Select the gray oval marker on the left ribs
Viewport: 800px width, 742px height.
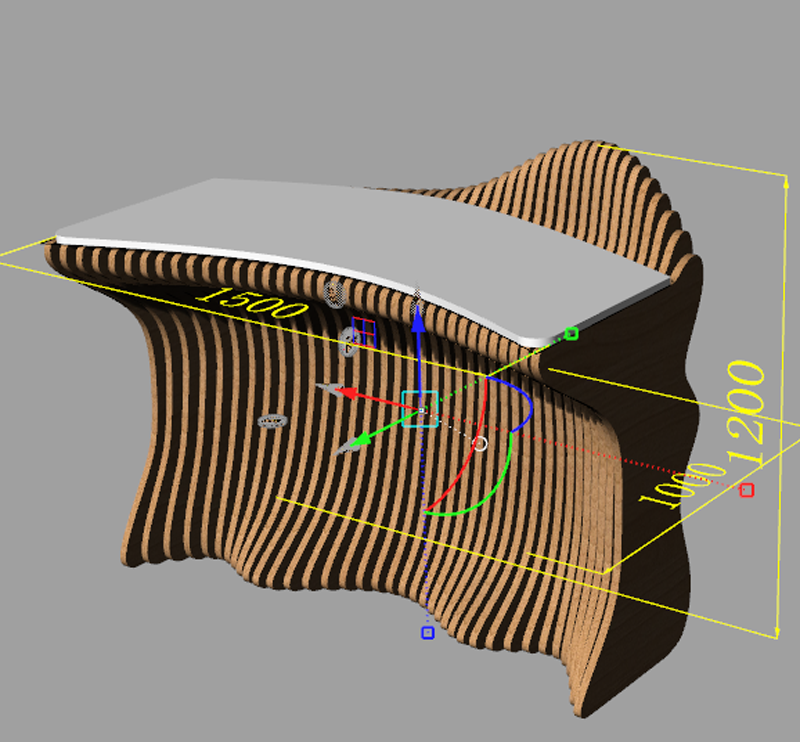tap(272, 422)
